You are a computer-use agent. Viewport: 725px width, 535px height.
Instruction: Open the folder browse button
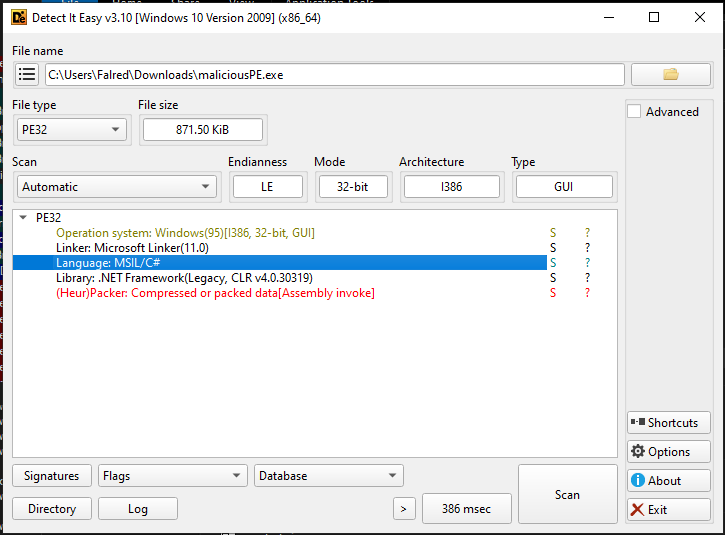(x=671, y=75)
